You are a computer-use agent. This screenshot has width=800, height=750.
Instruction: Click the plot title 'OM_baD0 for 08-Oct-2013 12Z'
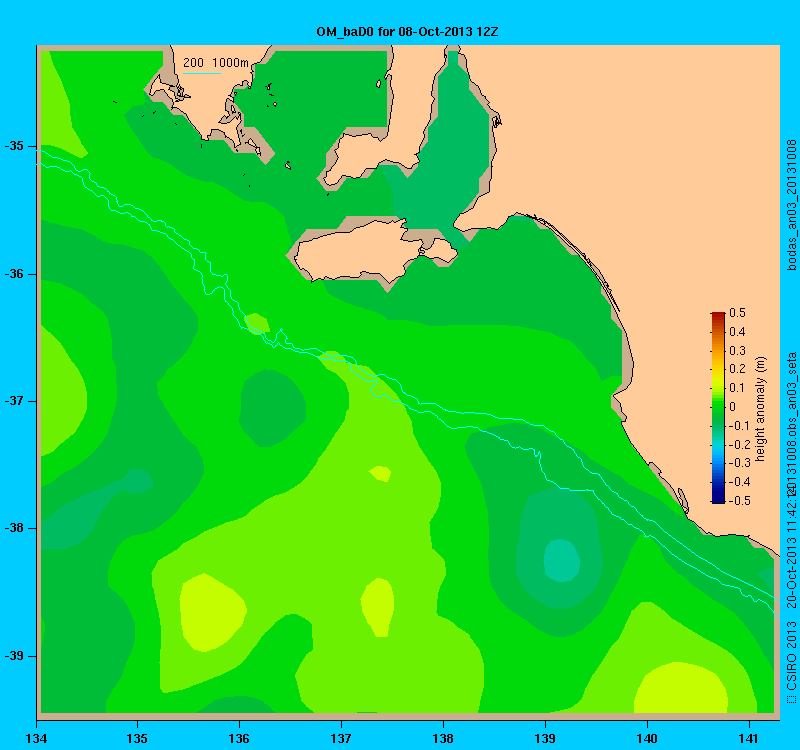coord(407,32)
